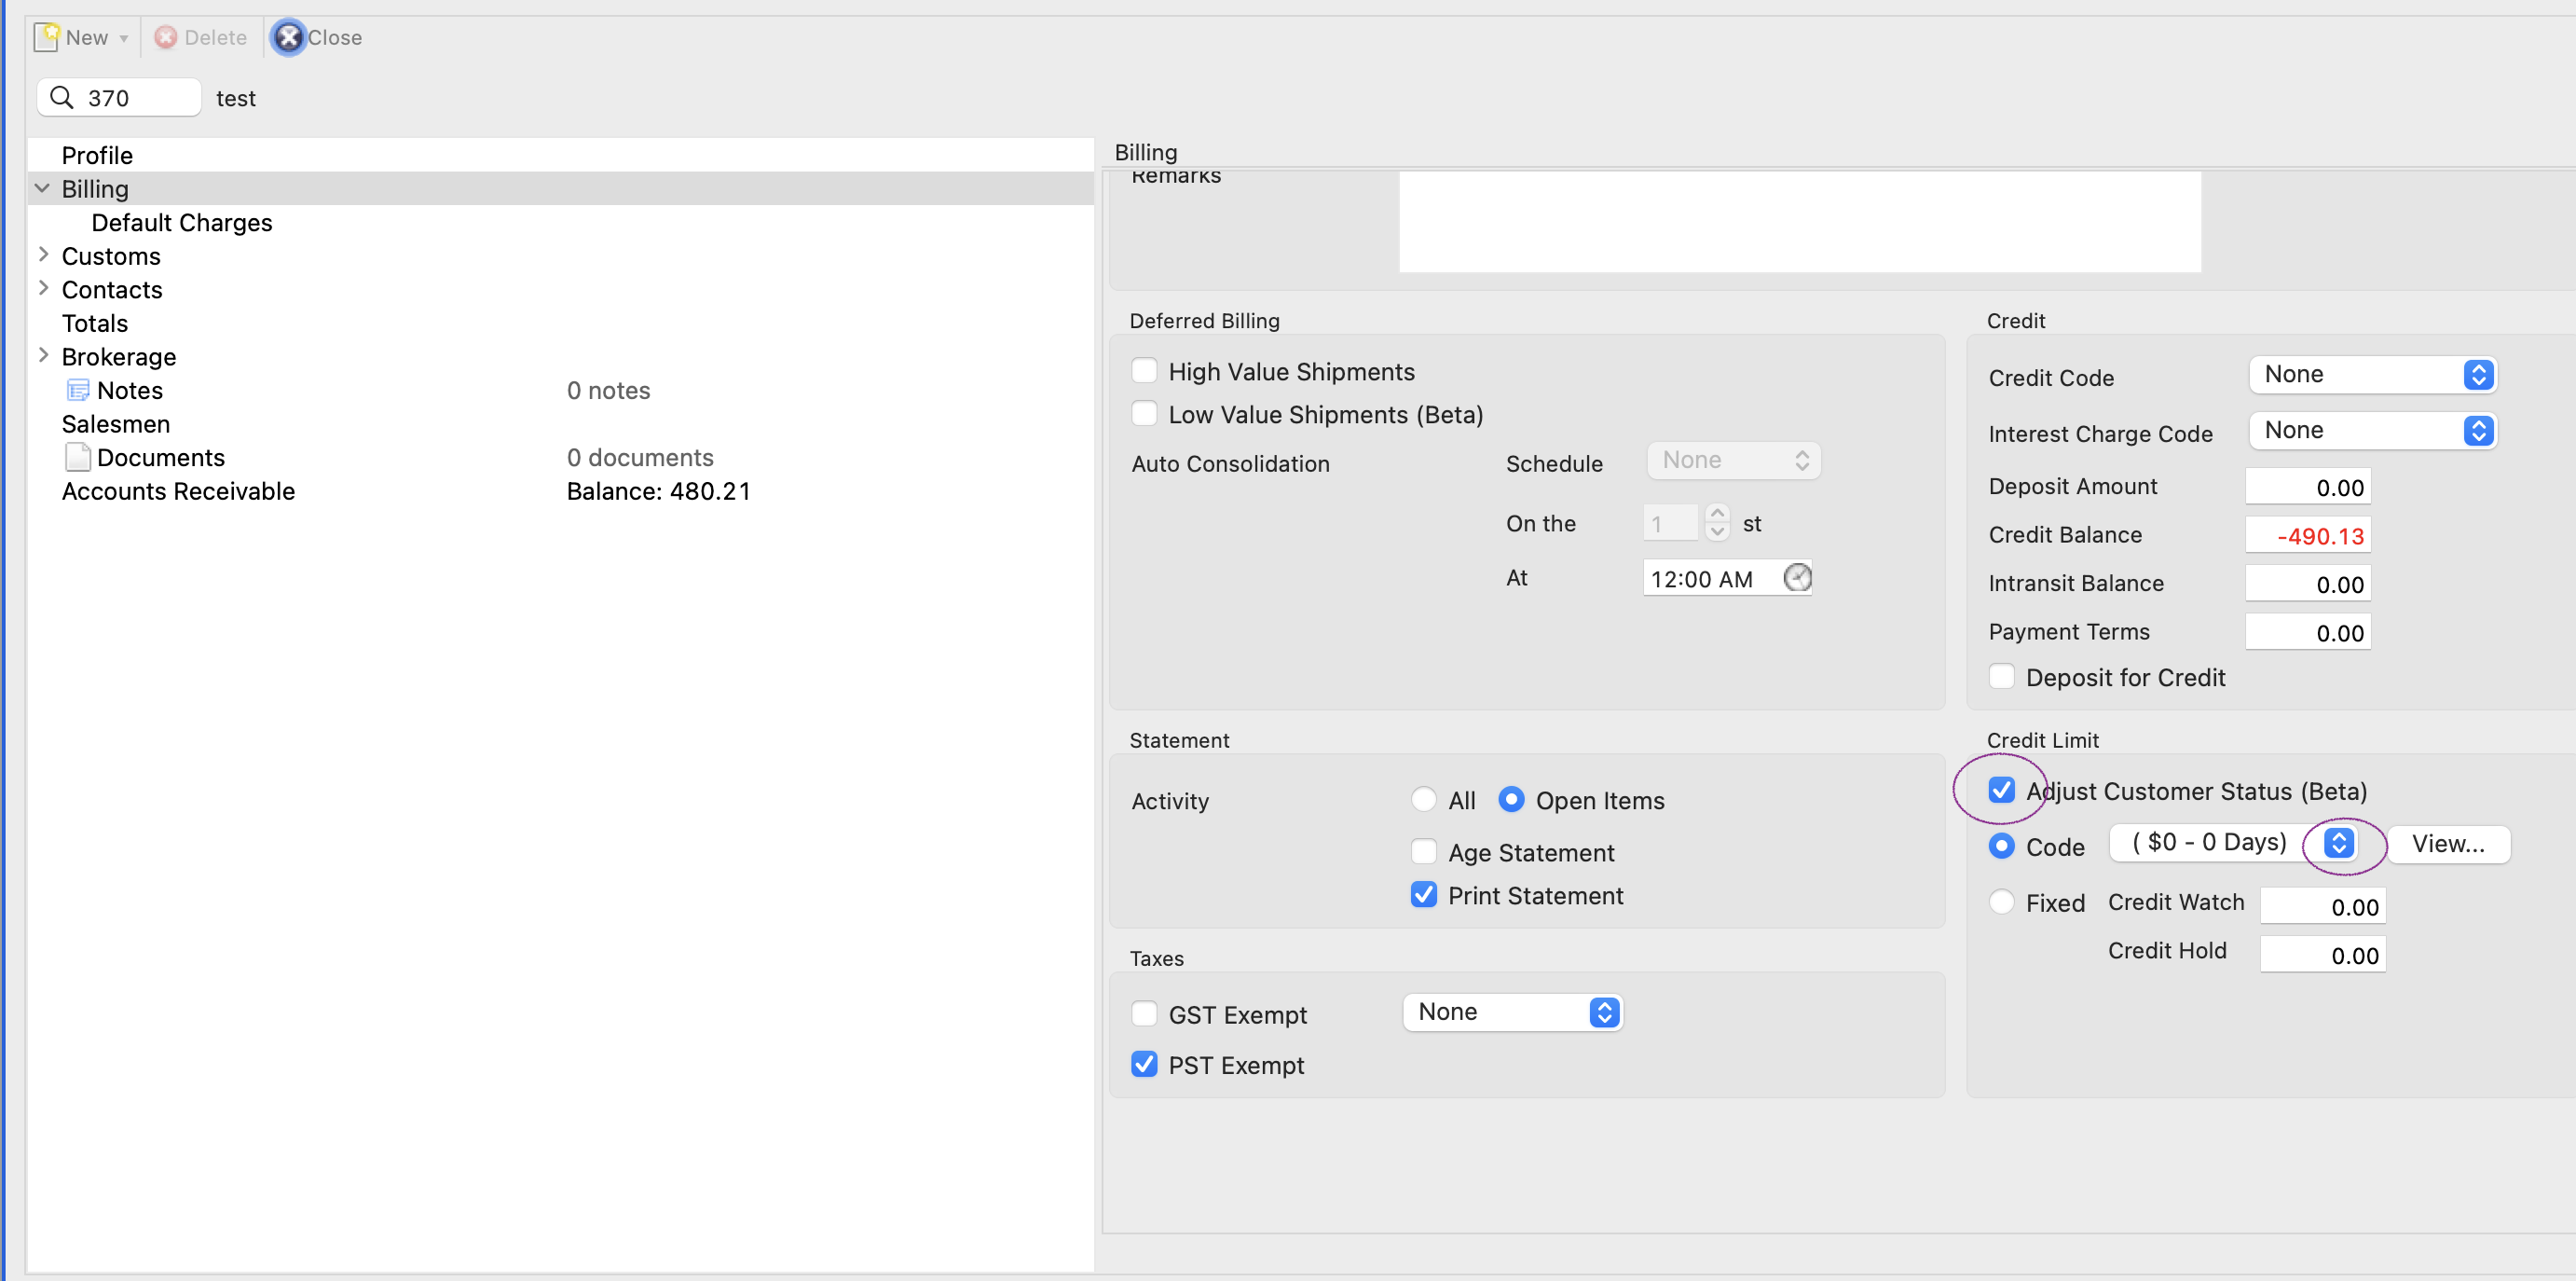Click the New document icon

pyautogui.click(x=46, y=37)
